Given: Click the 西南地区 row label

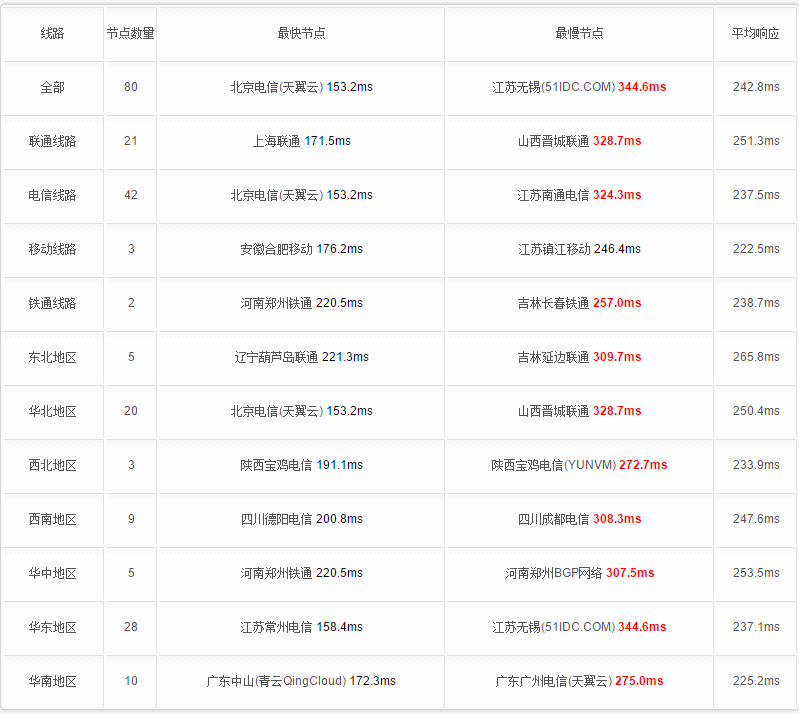Looking at the screenshot, I should [52, 519].
